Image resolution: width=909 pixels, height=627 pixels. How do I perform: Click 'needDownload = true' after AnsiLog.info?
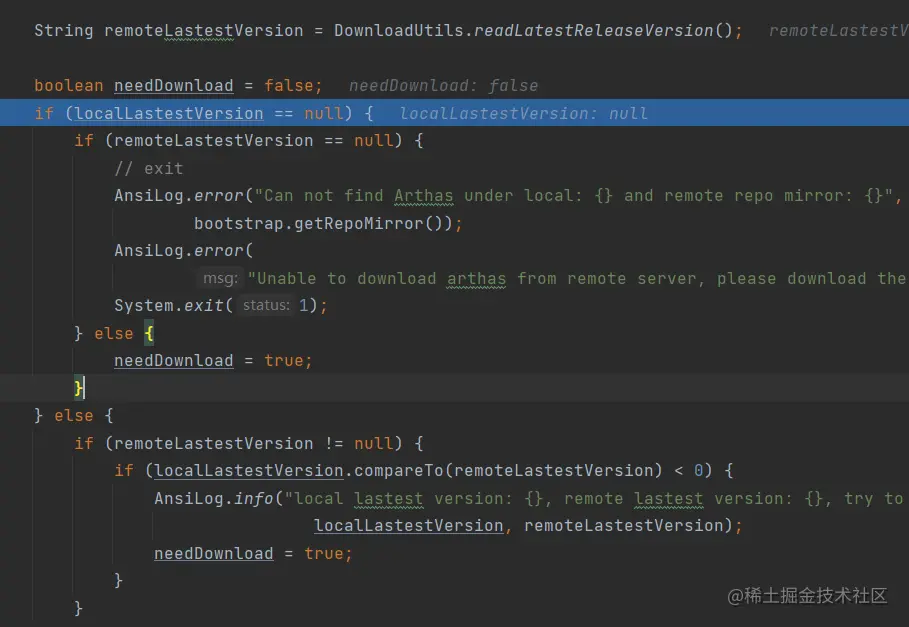248,553
